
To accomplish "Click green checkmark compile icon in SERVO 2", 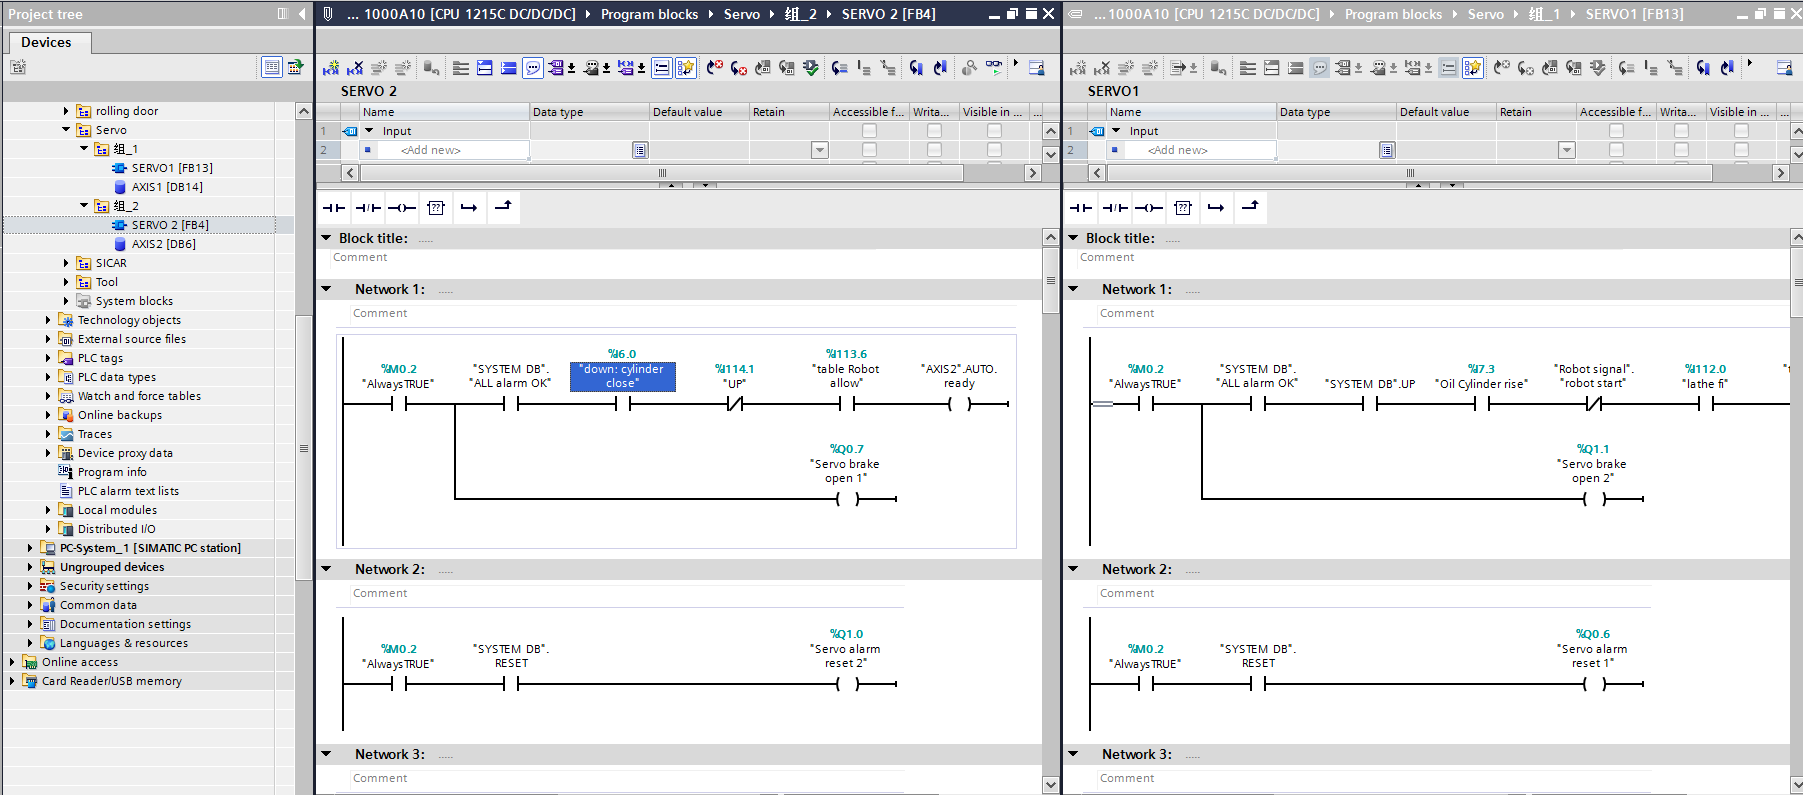I will [811, 68].
